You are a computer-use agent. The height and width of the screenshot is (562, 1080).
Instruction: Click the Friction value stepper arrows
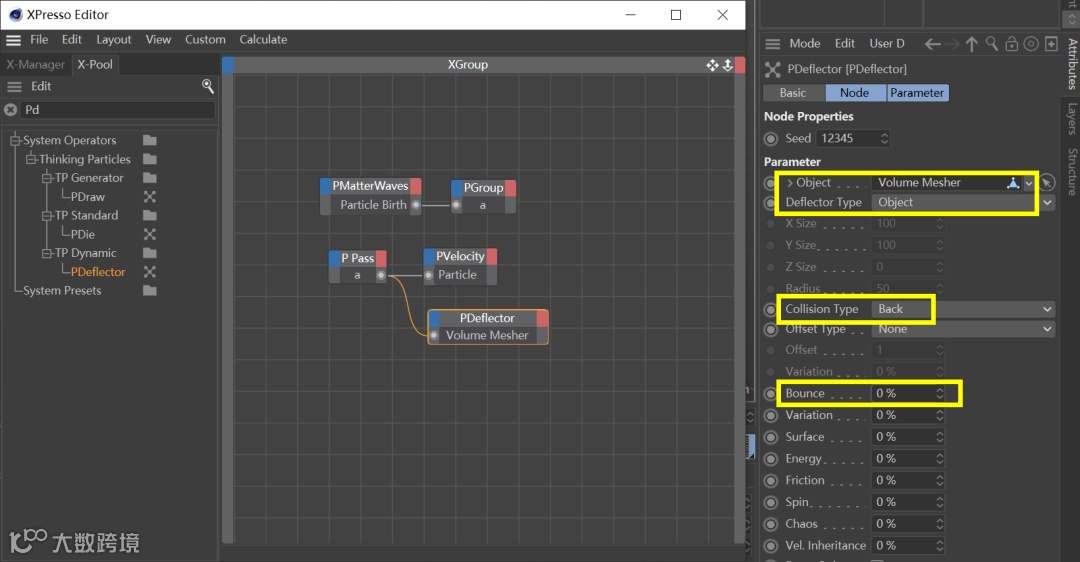point(939,480)
